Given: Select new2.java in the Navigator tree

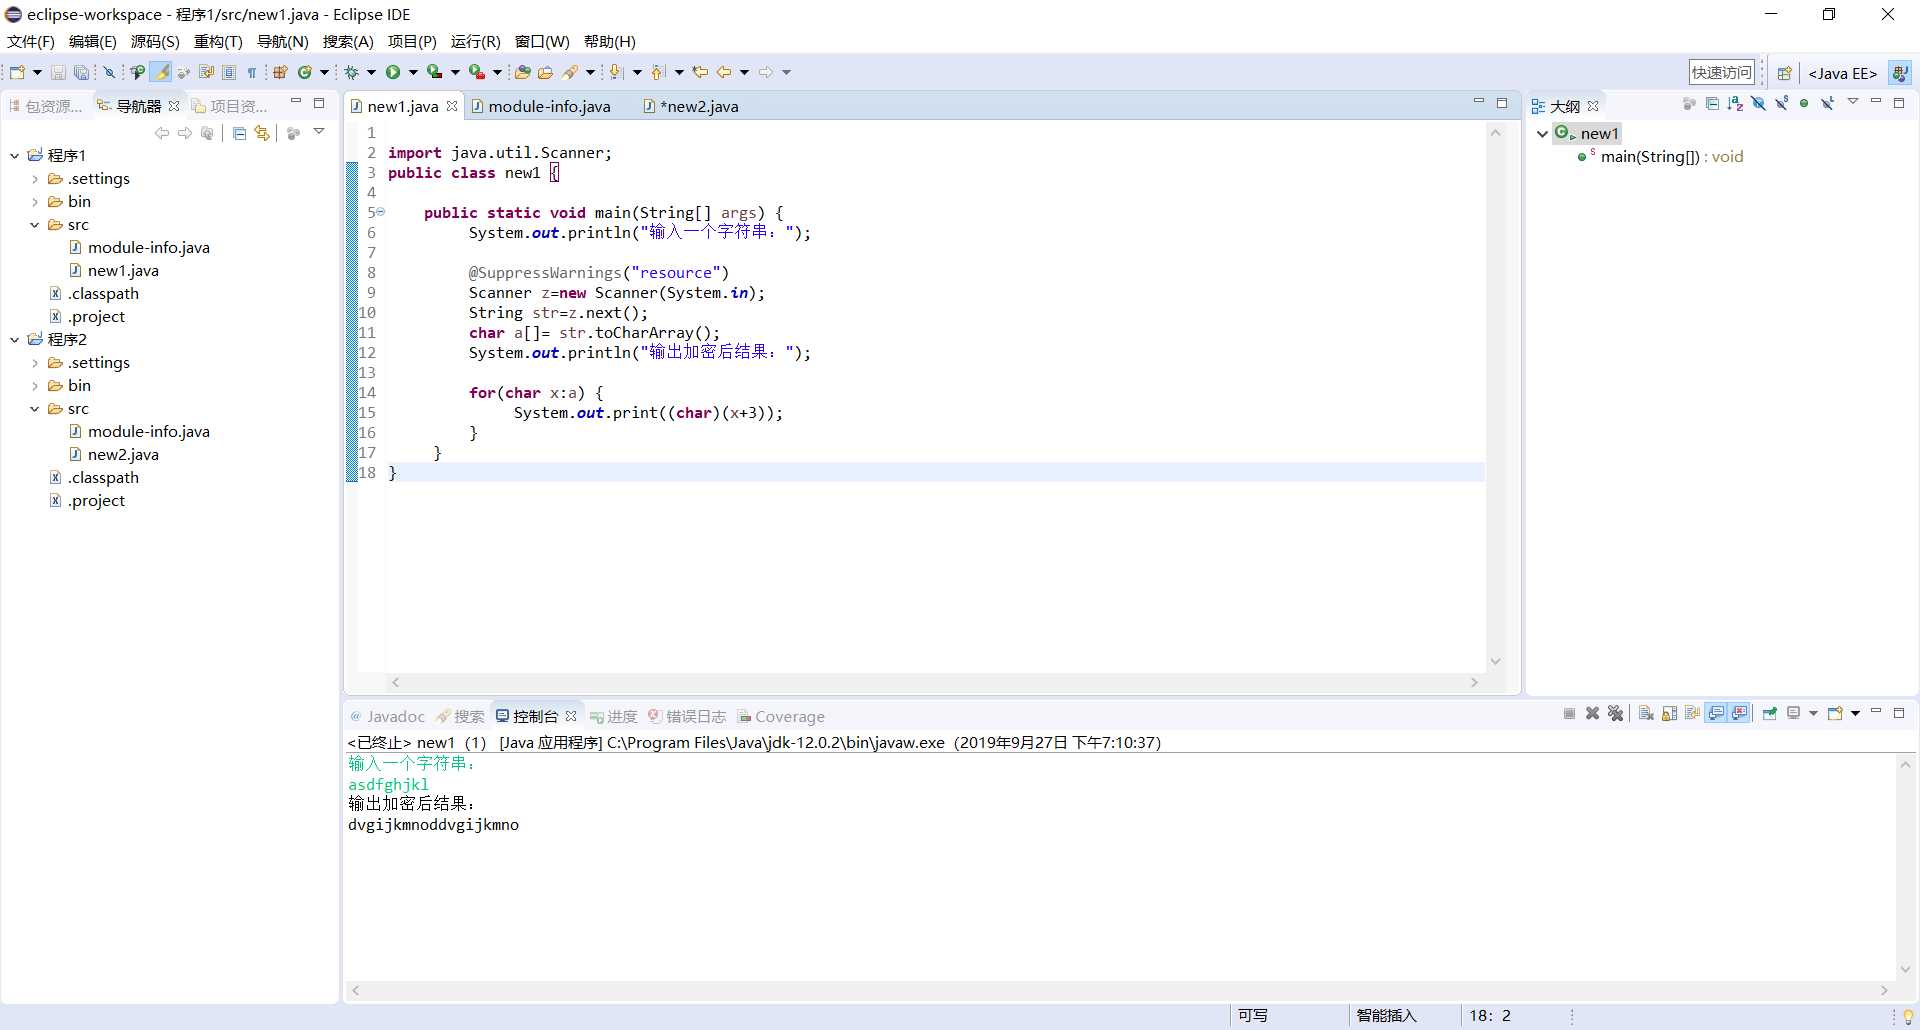Looking at the screenshot, I should (123, 454).
